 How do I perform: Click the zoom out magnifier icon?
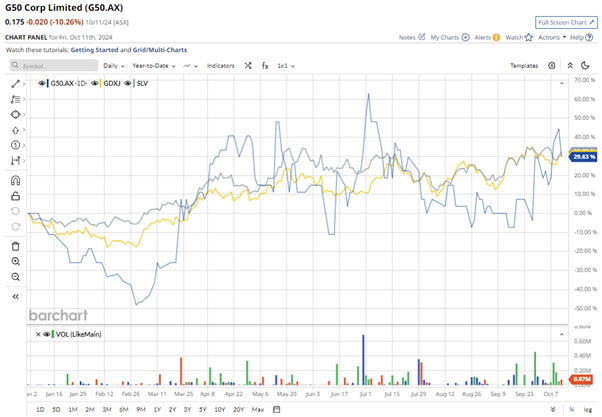[16, 277]
